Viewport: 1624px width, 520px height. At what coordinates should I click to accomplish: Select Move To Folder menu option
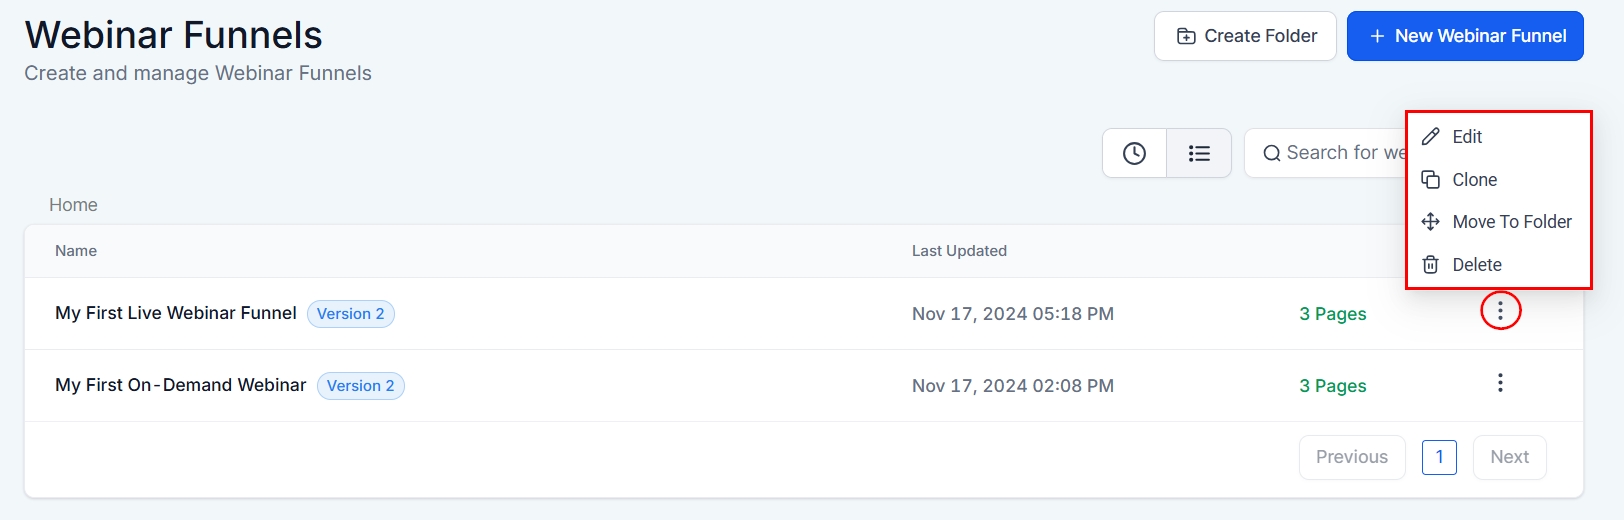(x=1511, y=222)
